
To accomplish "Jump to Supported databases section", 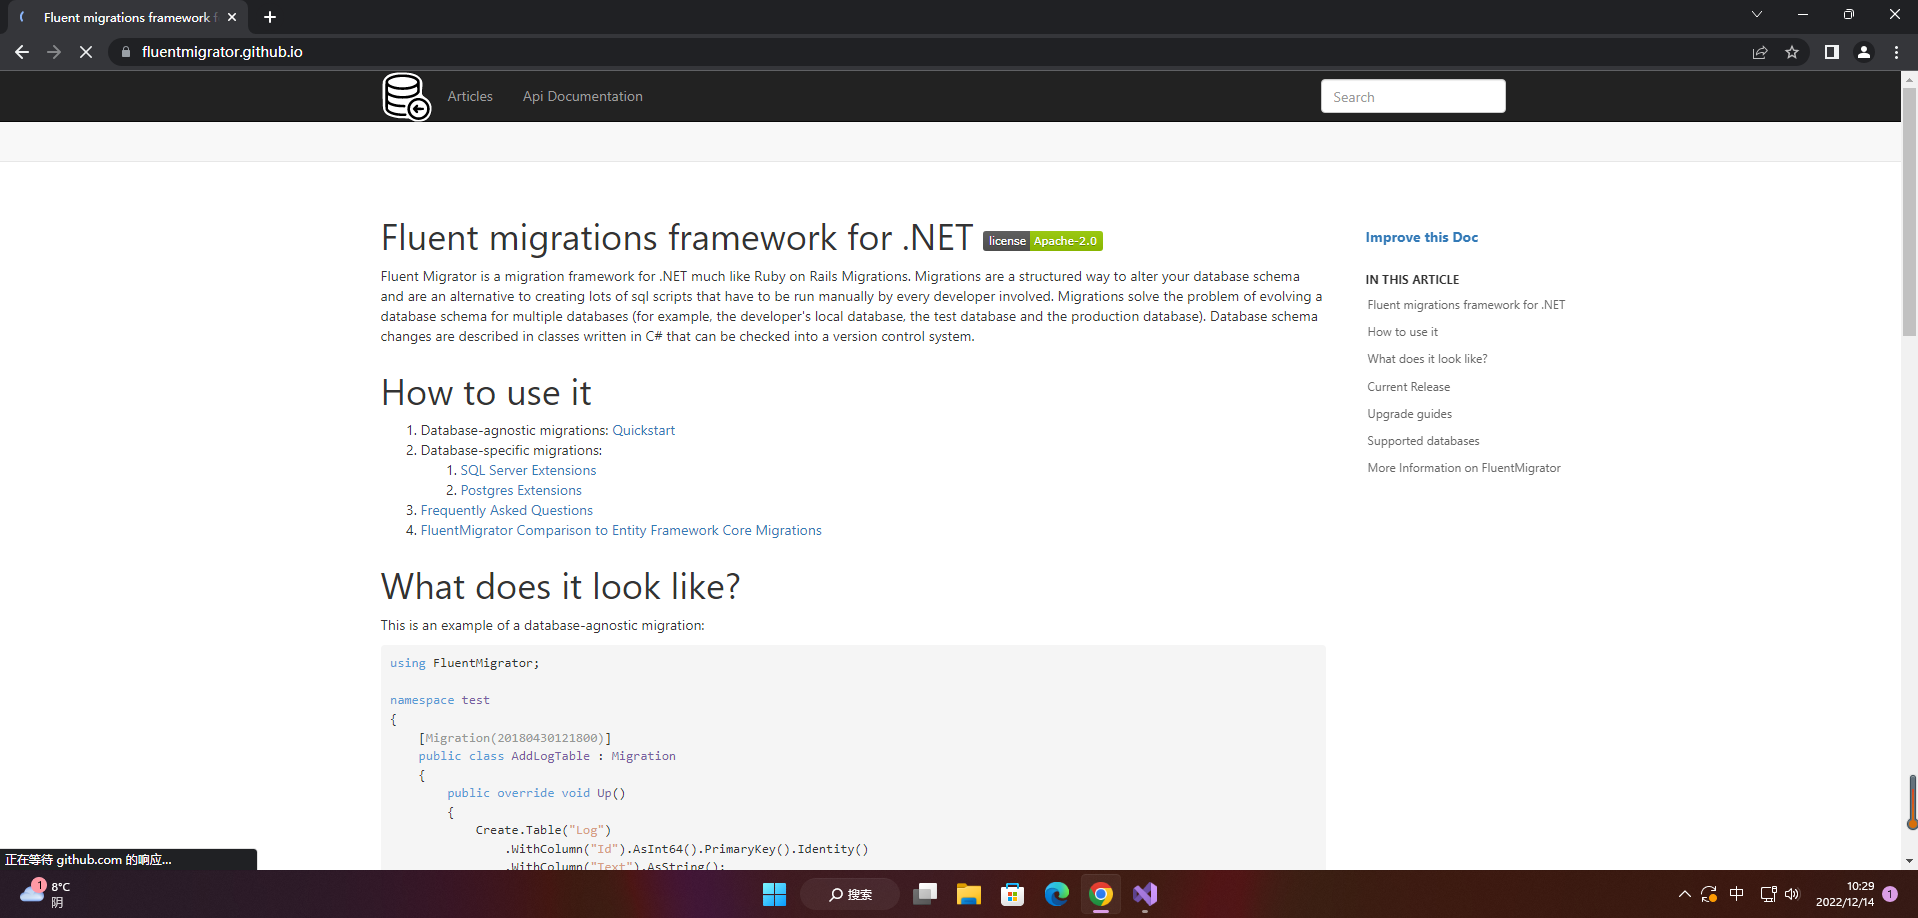I will click(x=1423, y=441).
